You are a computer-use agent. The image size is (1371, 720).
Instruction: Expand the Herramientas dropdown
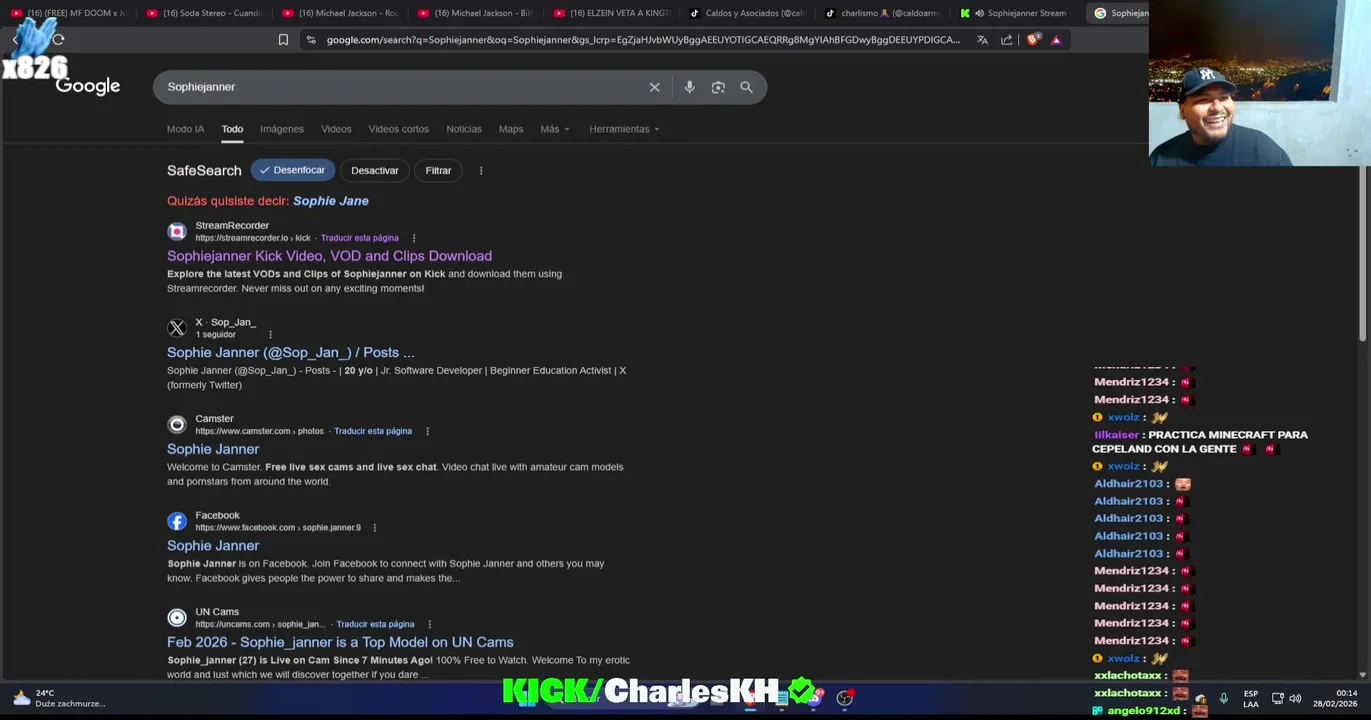click(x=624, y=129)
